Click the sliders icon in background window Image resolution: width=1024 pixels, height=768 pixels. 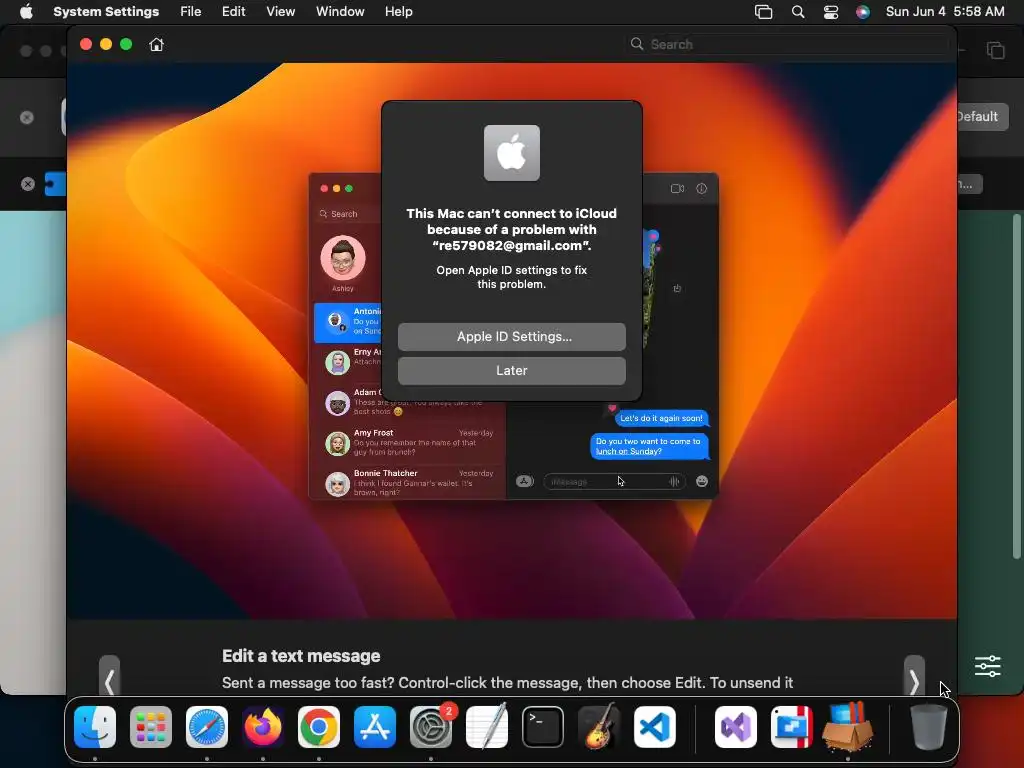click(987, 666)
